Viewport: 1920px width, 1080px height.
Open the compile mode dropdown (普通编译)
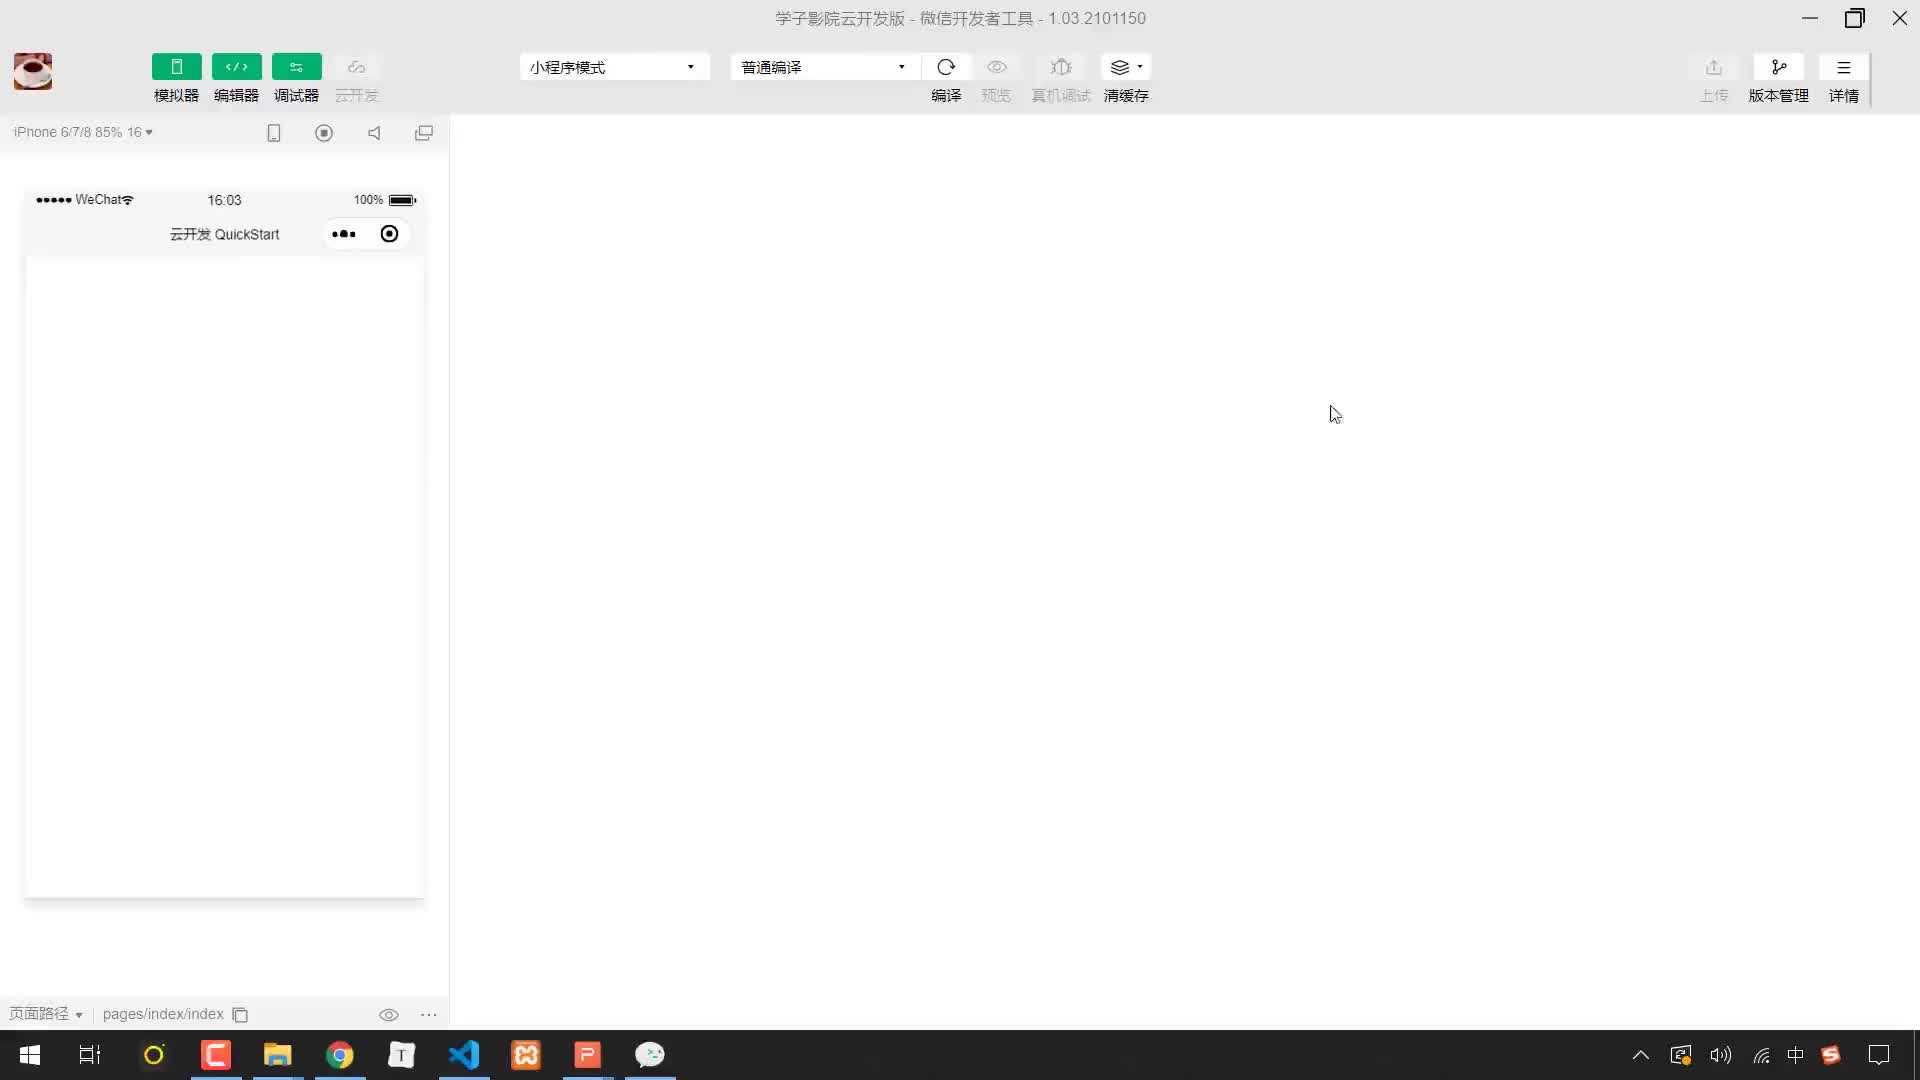tap(824, 67)
